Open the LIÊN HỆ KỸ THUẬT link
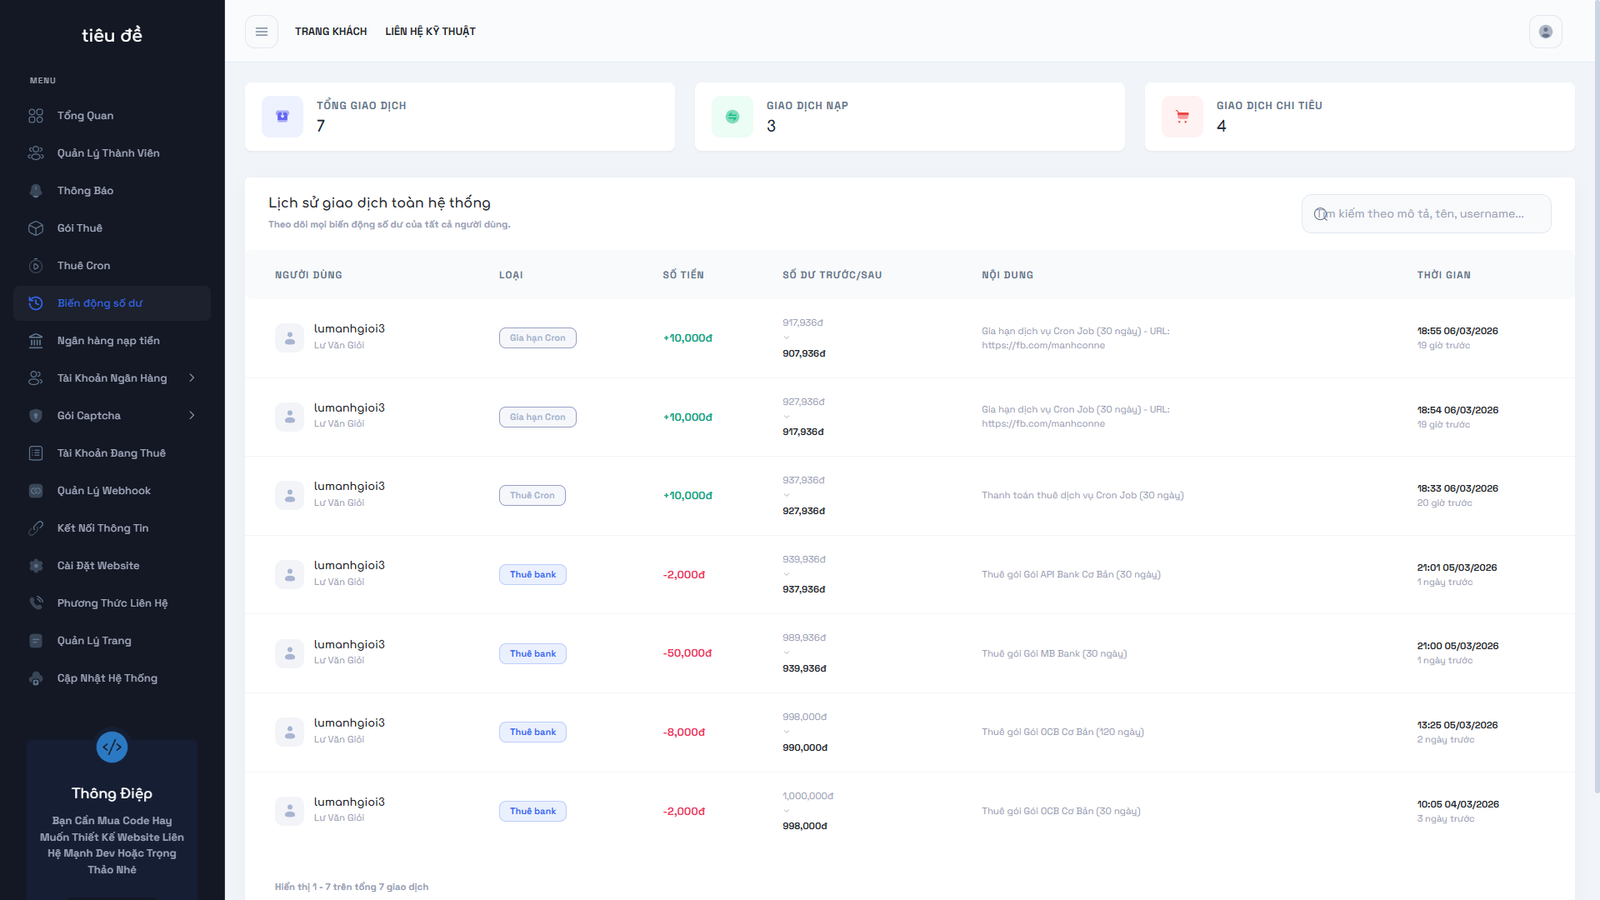The height and width of the screenshot is (900, 1600). tap(430, 32)
